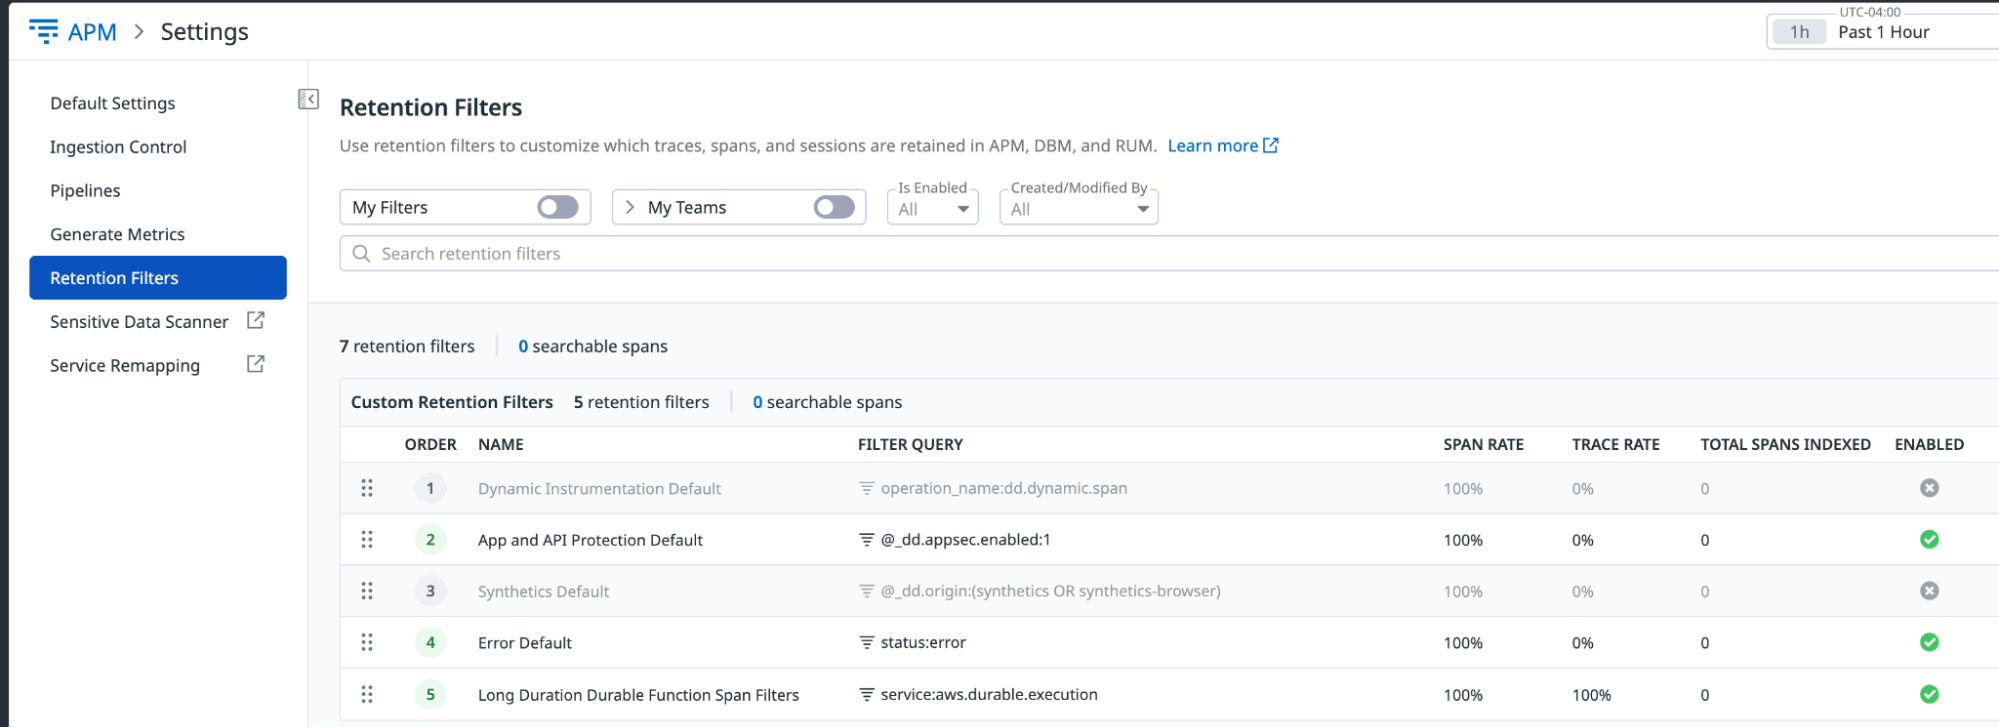Click 0 searchable spans summary link

592,346
